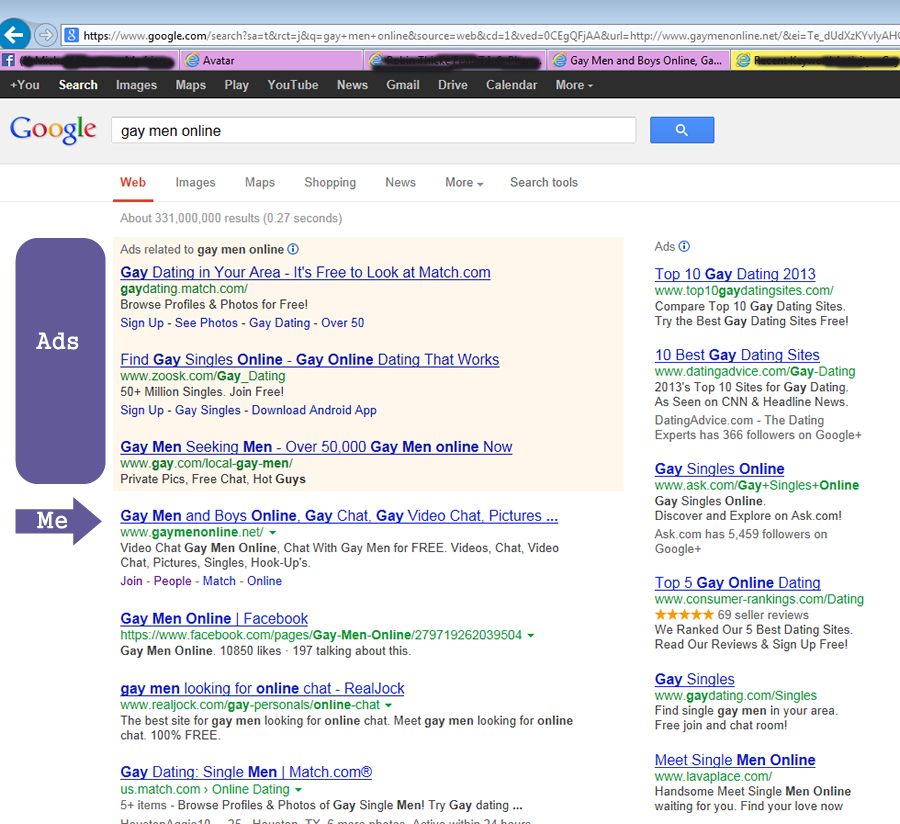This screenshot has width=900, height=824.
Task: Click info icon next to right-column Ads
Action: (x=684, y=246)
